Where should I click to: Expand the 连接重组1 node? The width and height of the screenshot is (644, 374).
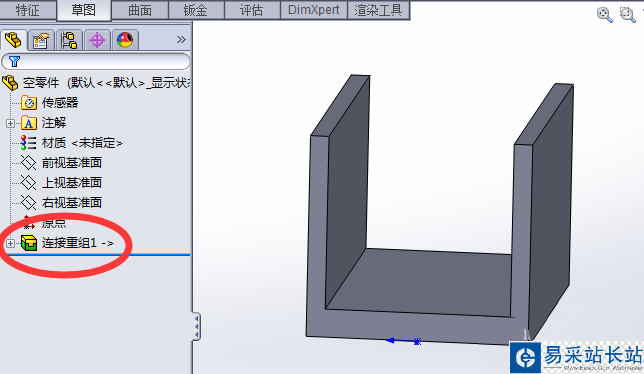coord(10,243)
